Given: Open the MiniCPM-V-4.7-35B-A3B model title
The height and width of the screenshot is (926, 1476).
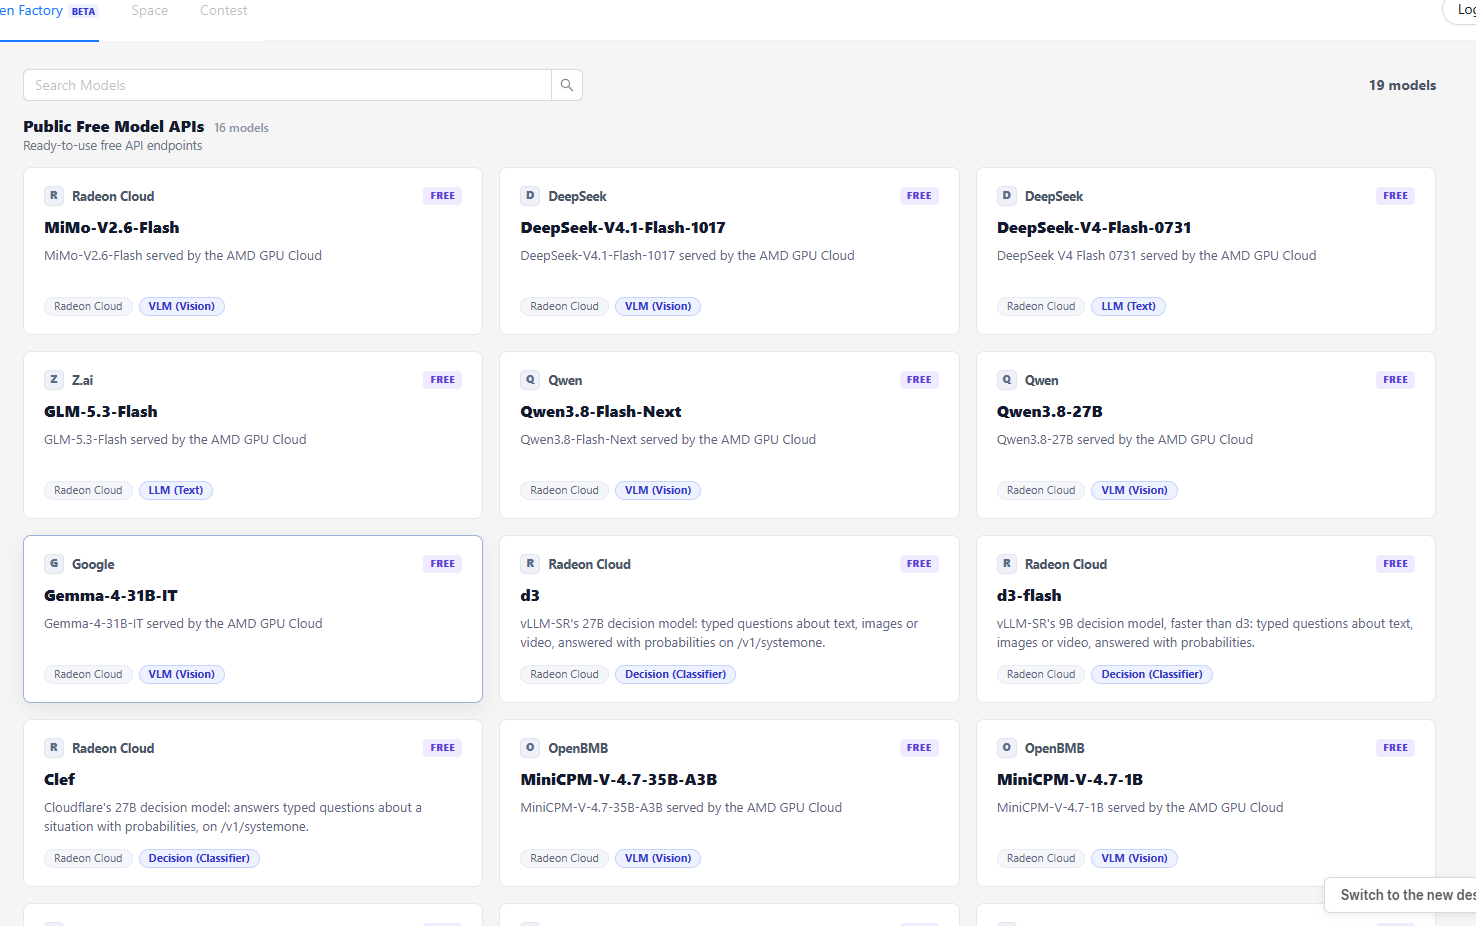Looking at the screenshot, I should [619, 780].
